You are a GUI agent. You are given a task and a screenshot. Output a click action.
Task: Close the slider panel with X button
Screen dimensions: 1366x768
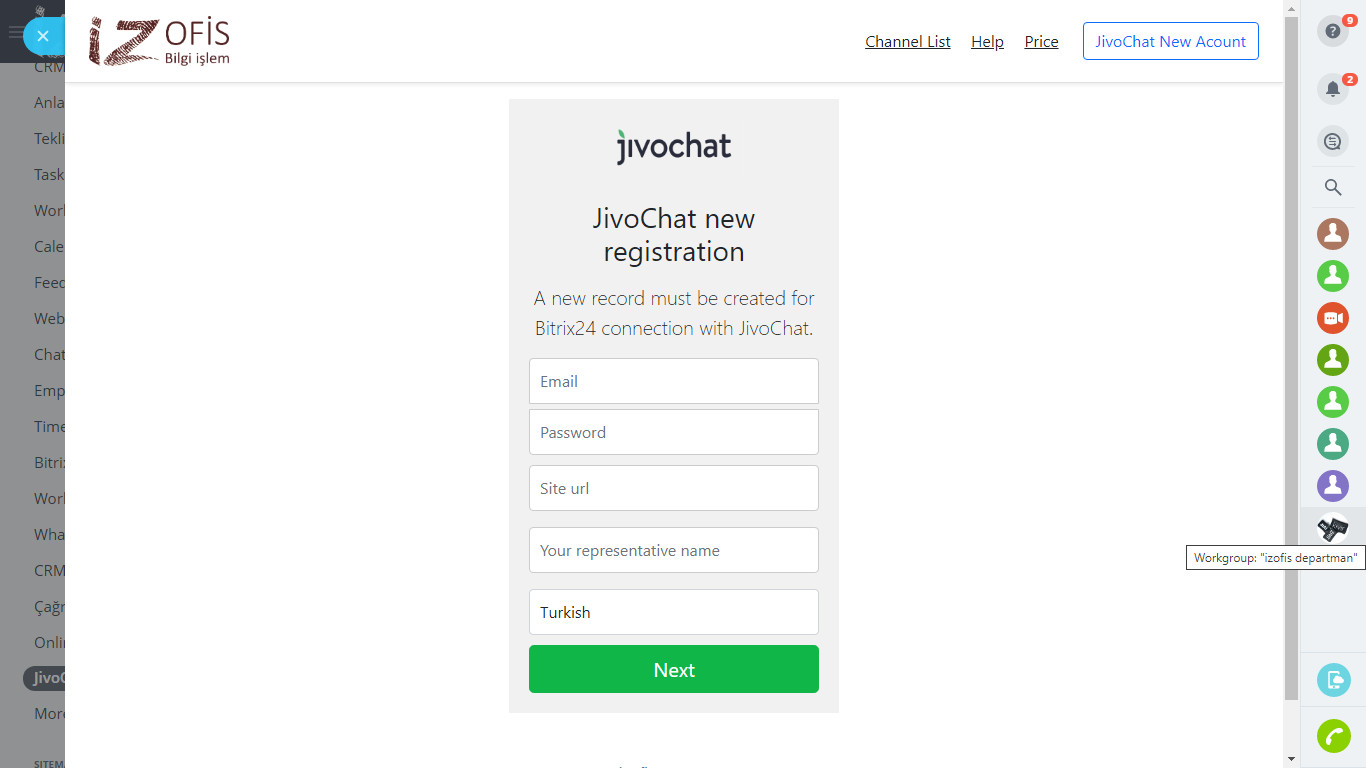tap(42, 36)
